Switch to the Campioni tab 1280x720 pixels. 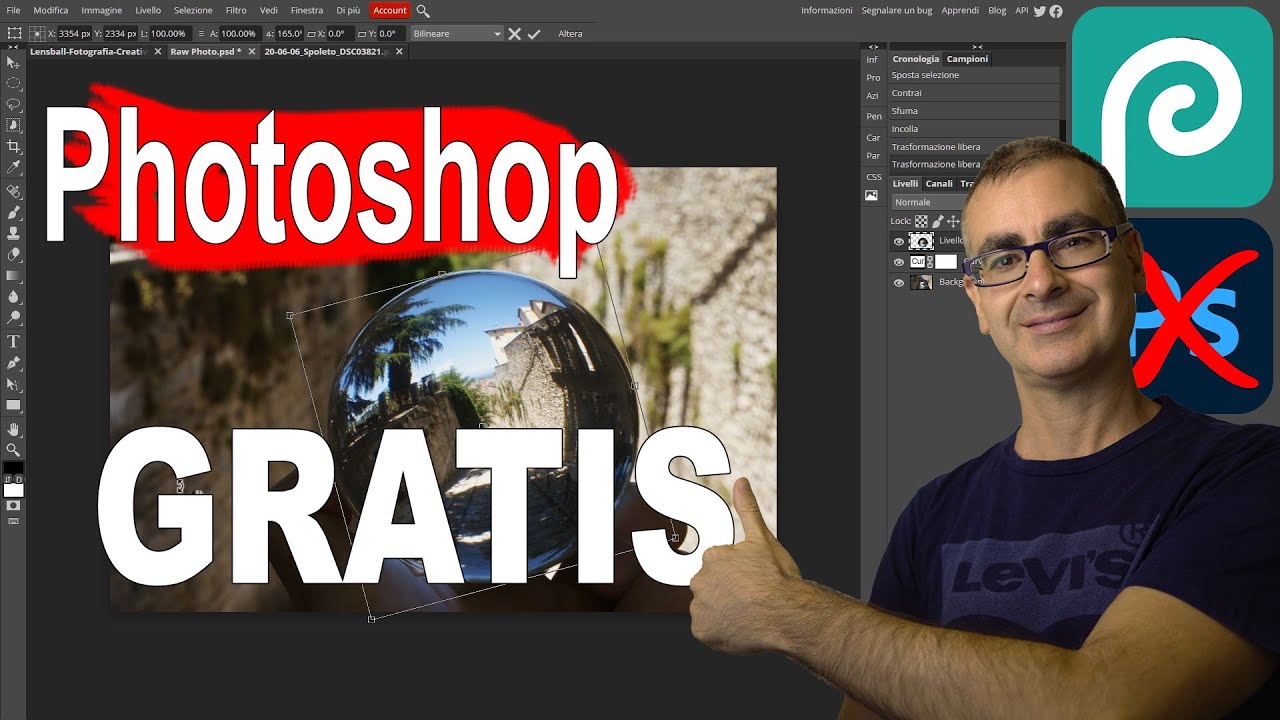967,59
